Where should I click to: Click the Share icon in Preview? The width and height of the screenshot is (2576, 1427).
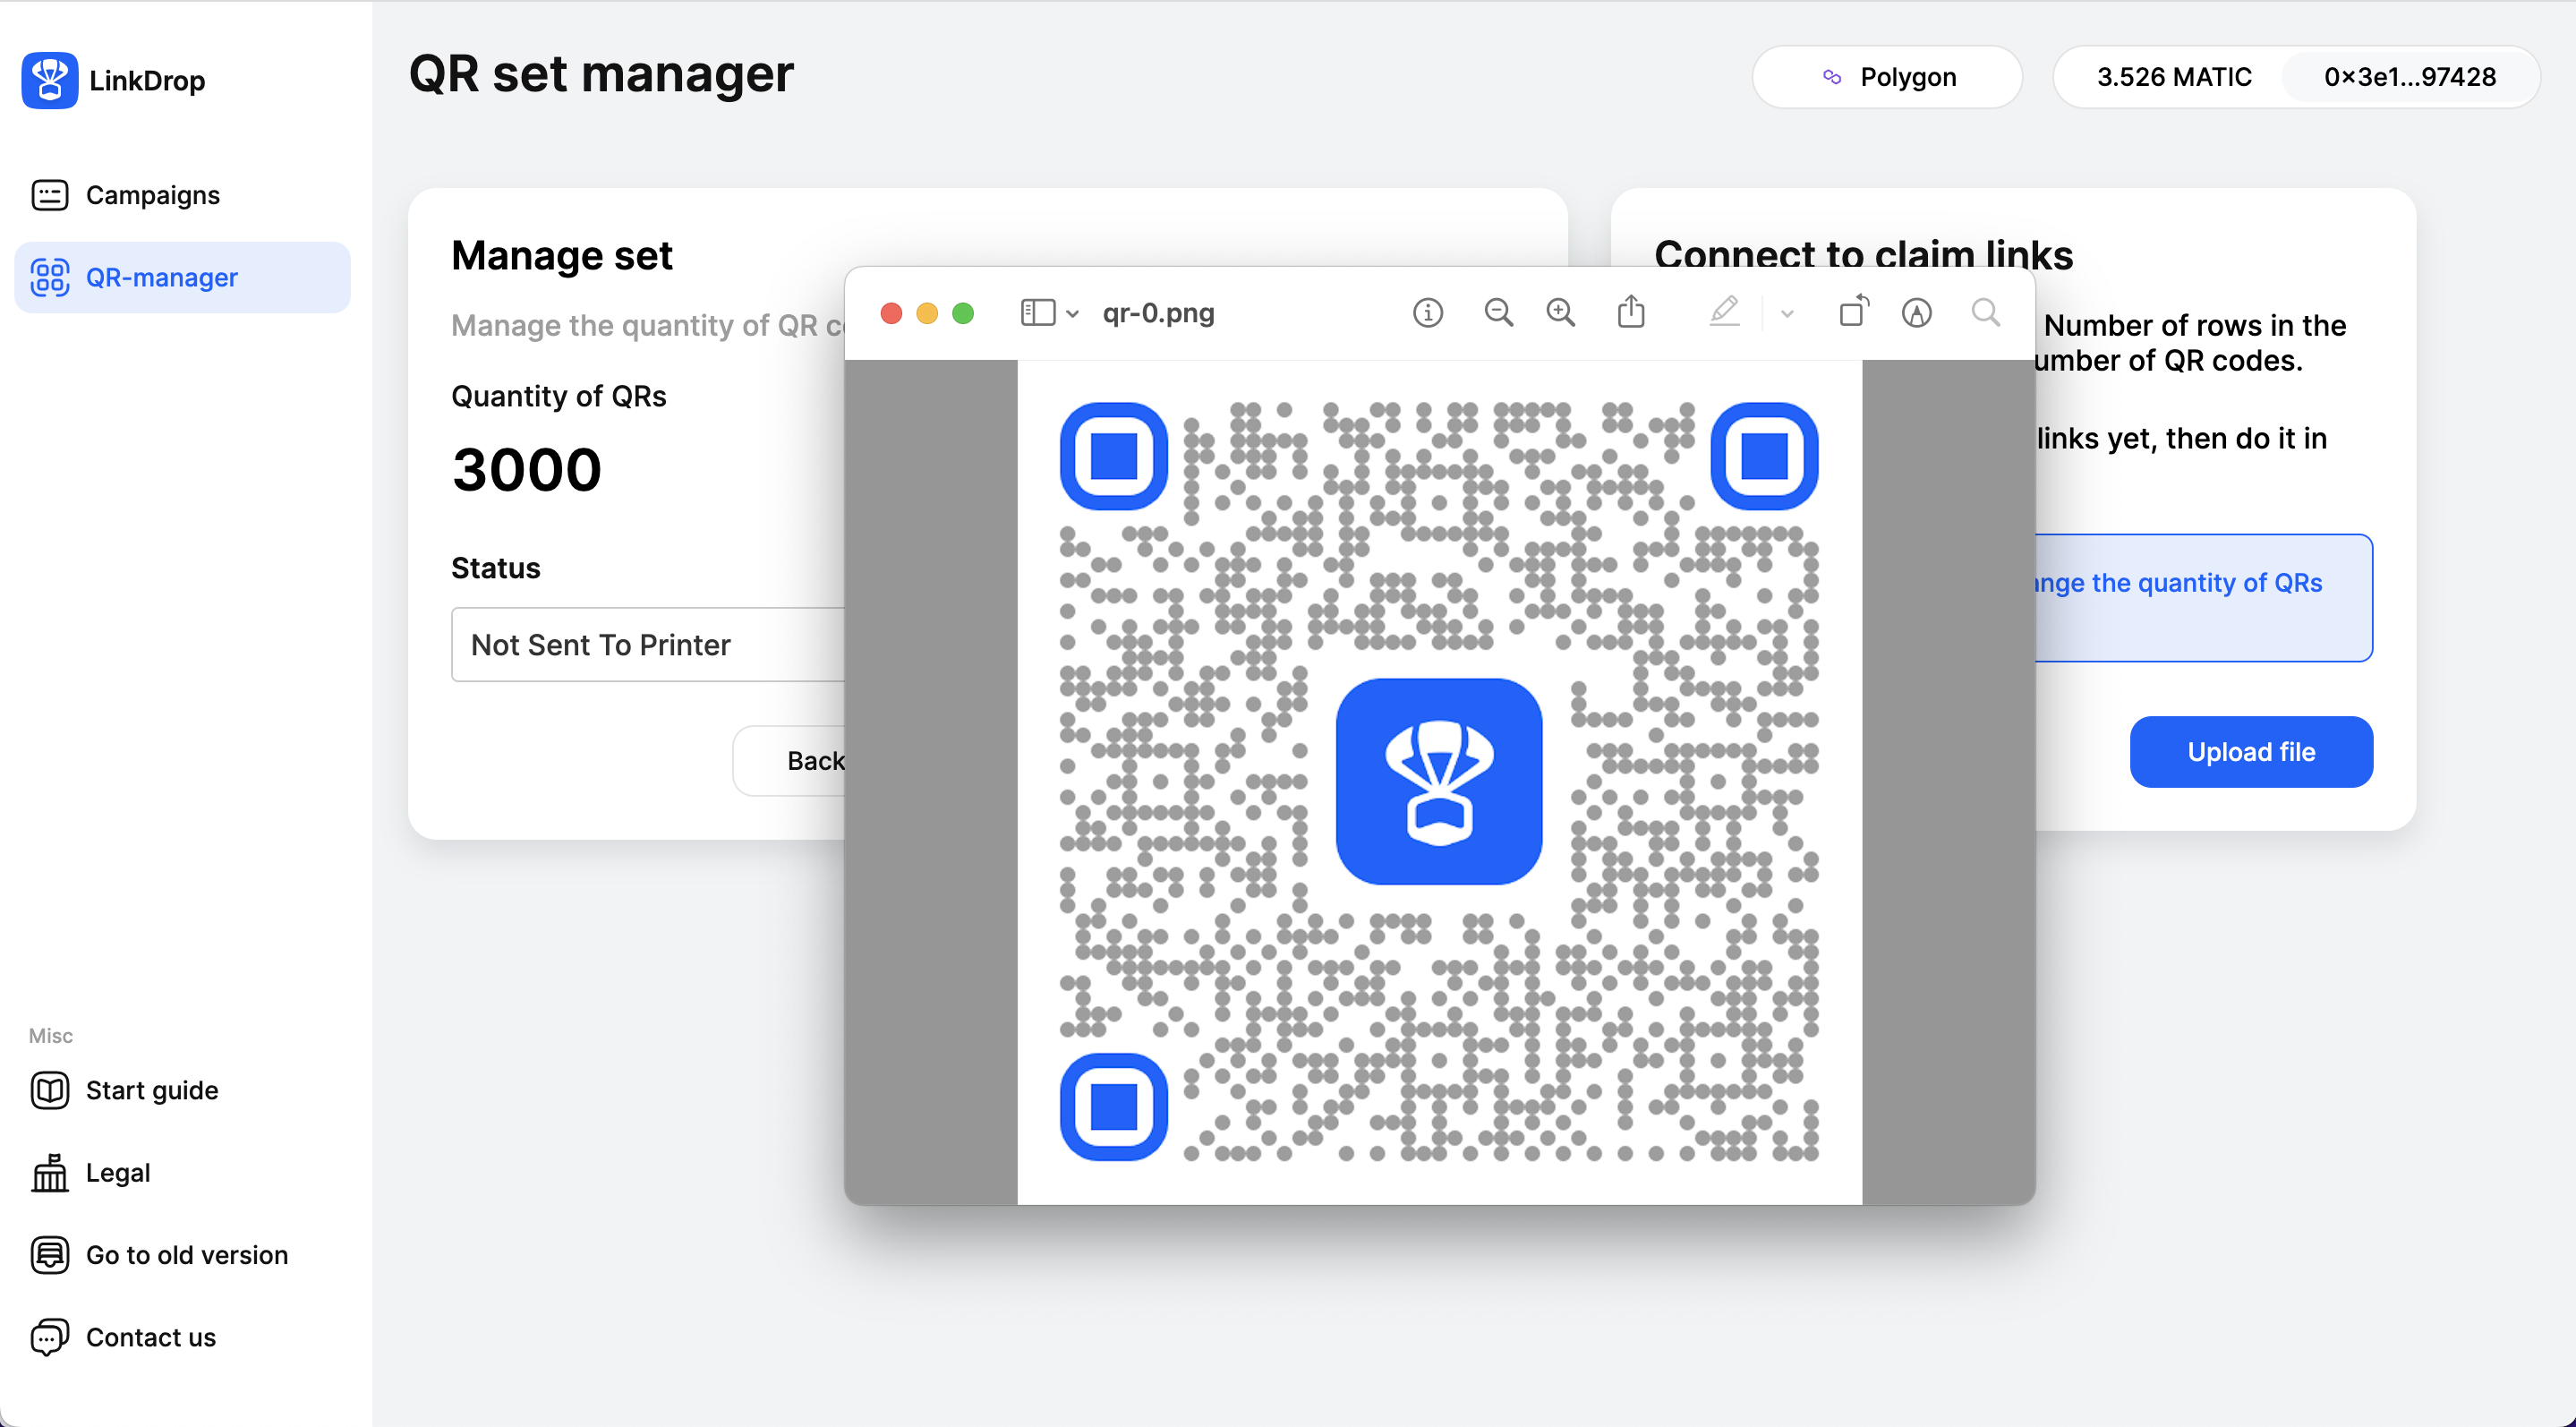[x=1631, y=311]
